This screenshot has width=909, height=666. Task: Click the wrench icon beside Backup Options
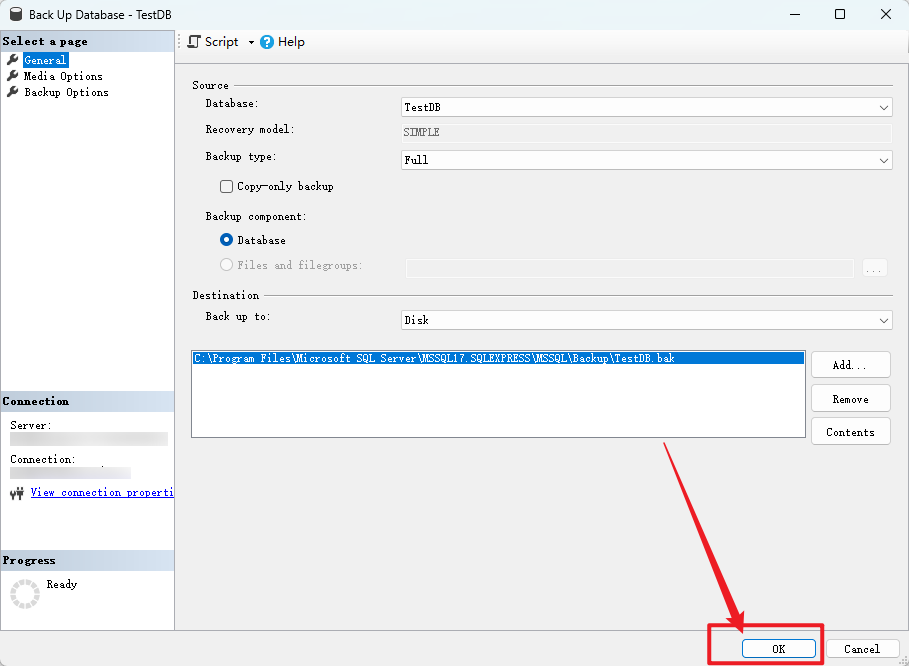13,92
